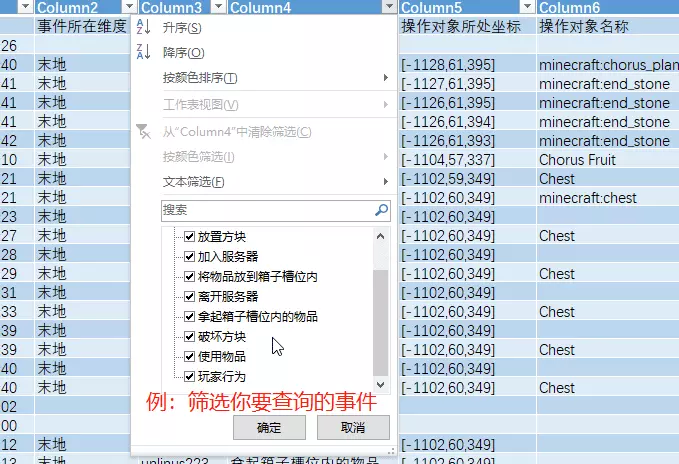
Task: Click the 搜索 filter search field
Action: pos(275,210)
